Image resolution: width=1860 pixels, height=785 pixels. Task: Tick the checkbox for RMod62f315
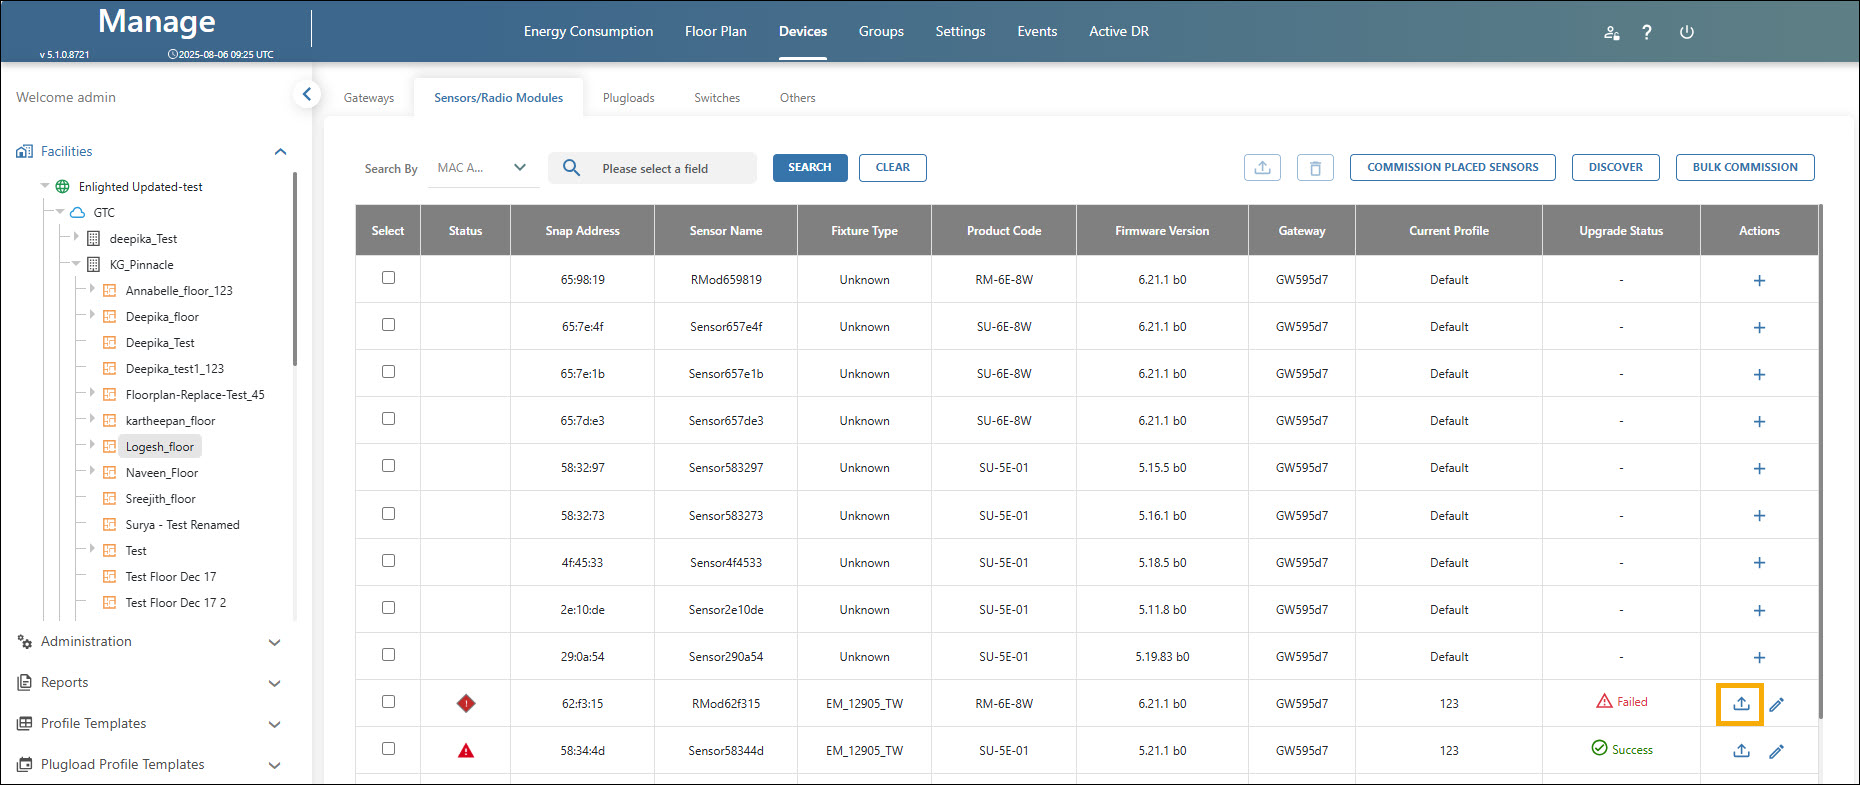pyautogui.click(x=388, y=702)
